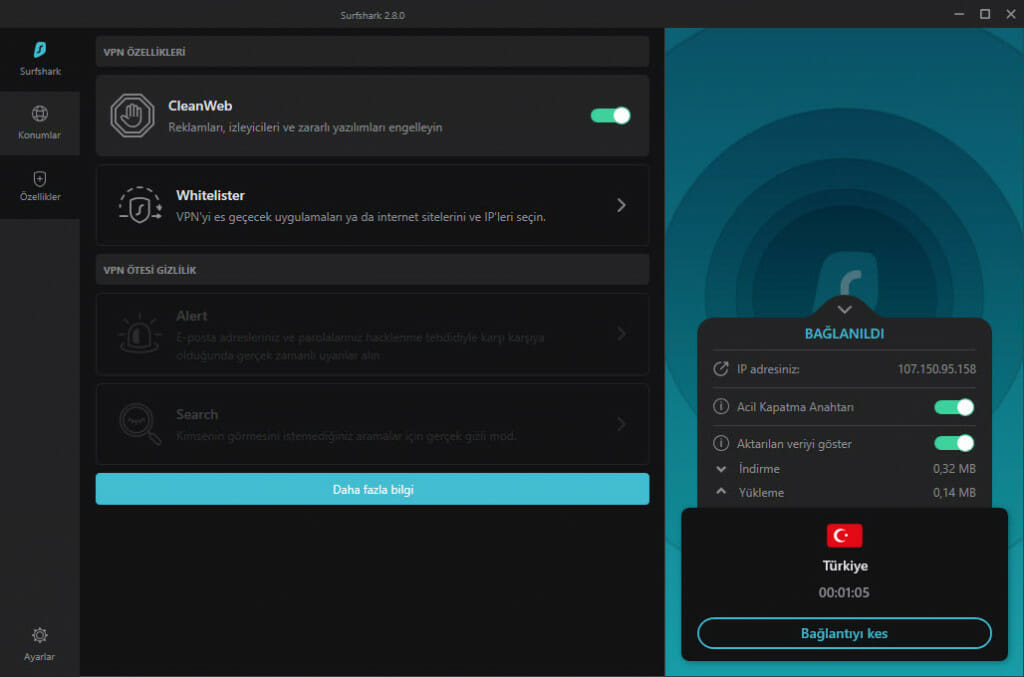This screenshot has height=677, width=1024.
Task: Open the Özellikler features tab
Action: coord(40,187)
